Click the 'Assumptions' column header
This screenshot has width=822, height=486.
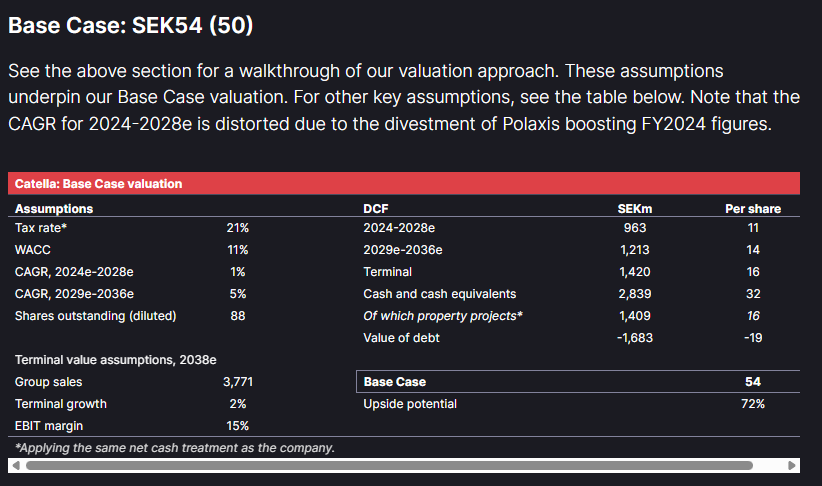point(54,209)
